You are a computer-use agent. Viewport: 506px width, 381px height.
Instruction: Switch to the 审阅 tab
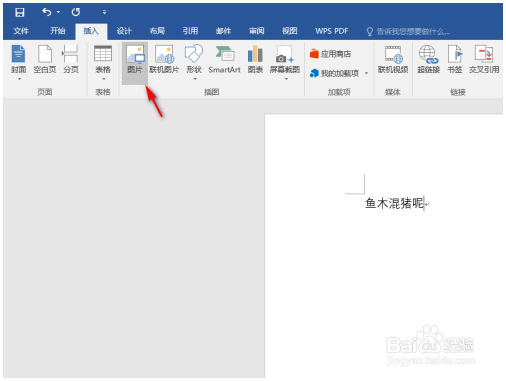[256, 31]
